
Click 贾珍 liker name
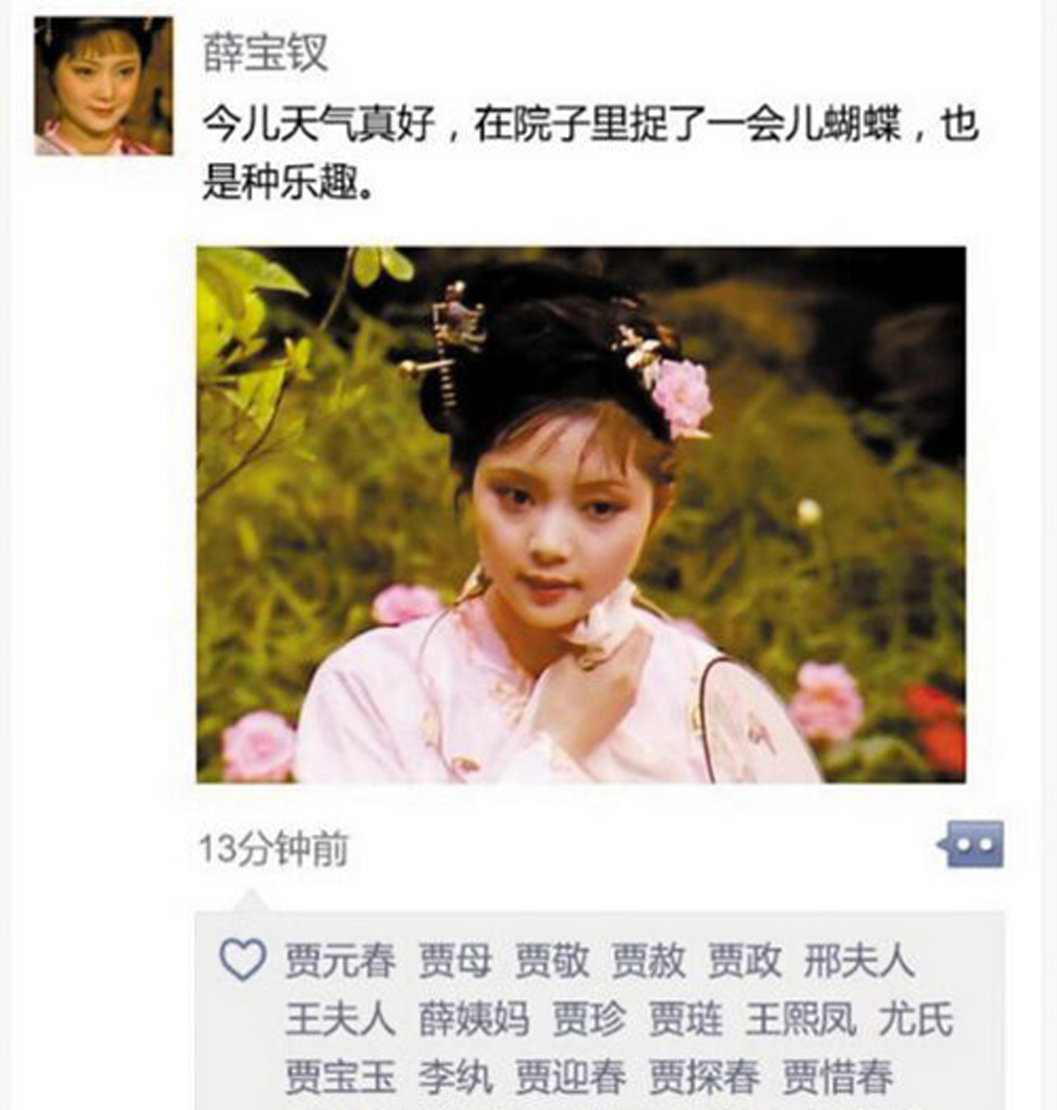click(x=589, y=1019)
